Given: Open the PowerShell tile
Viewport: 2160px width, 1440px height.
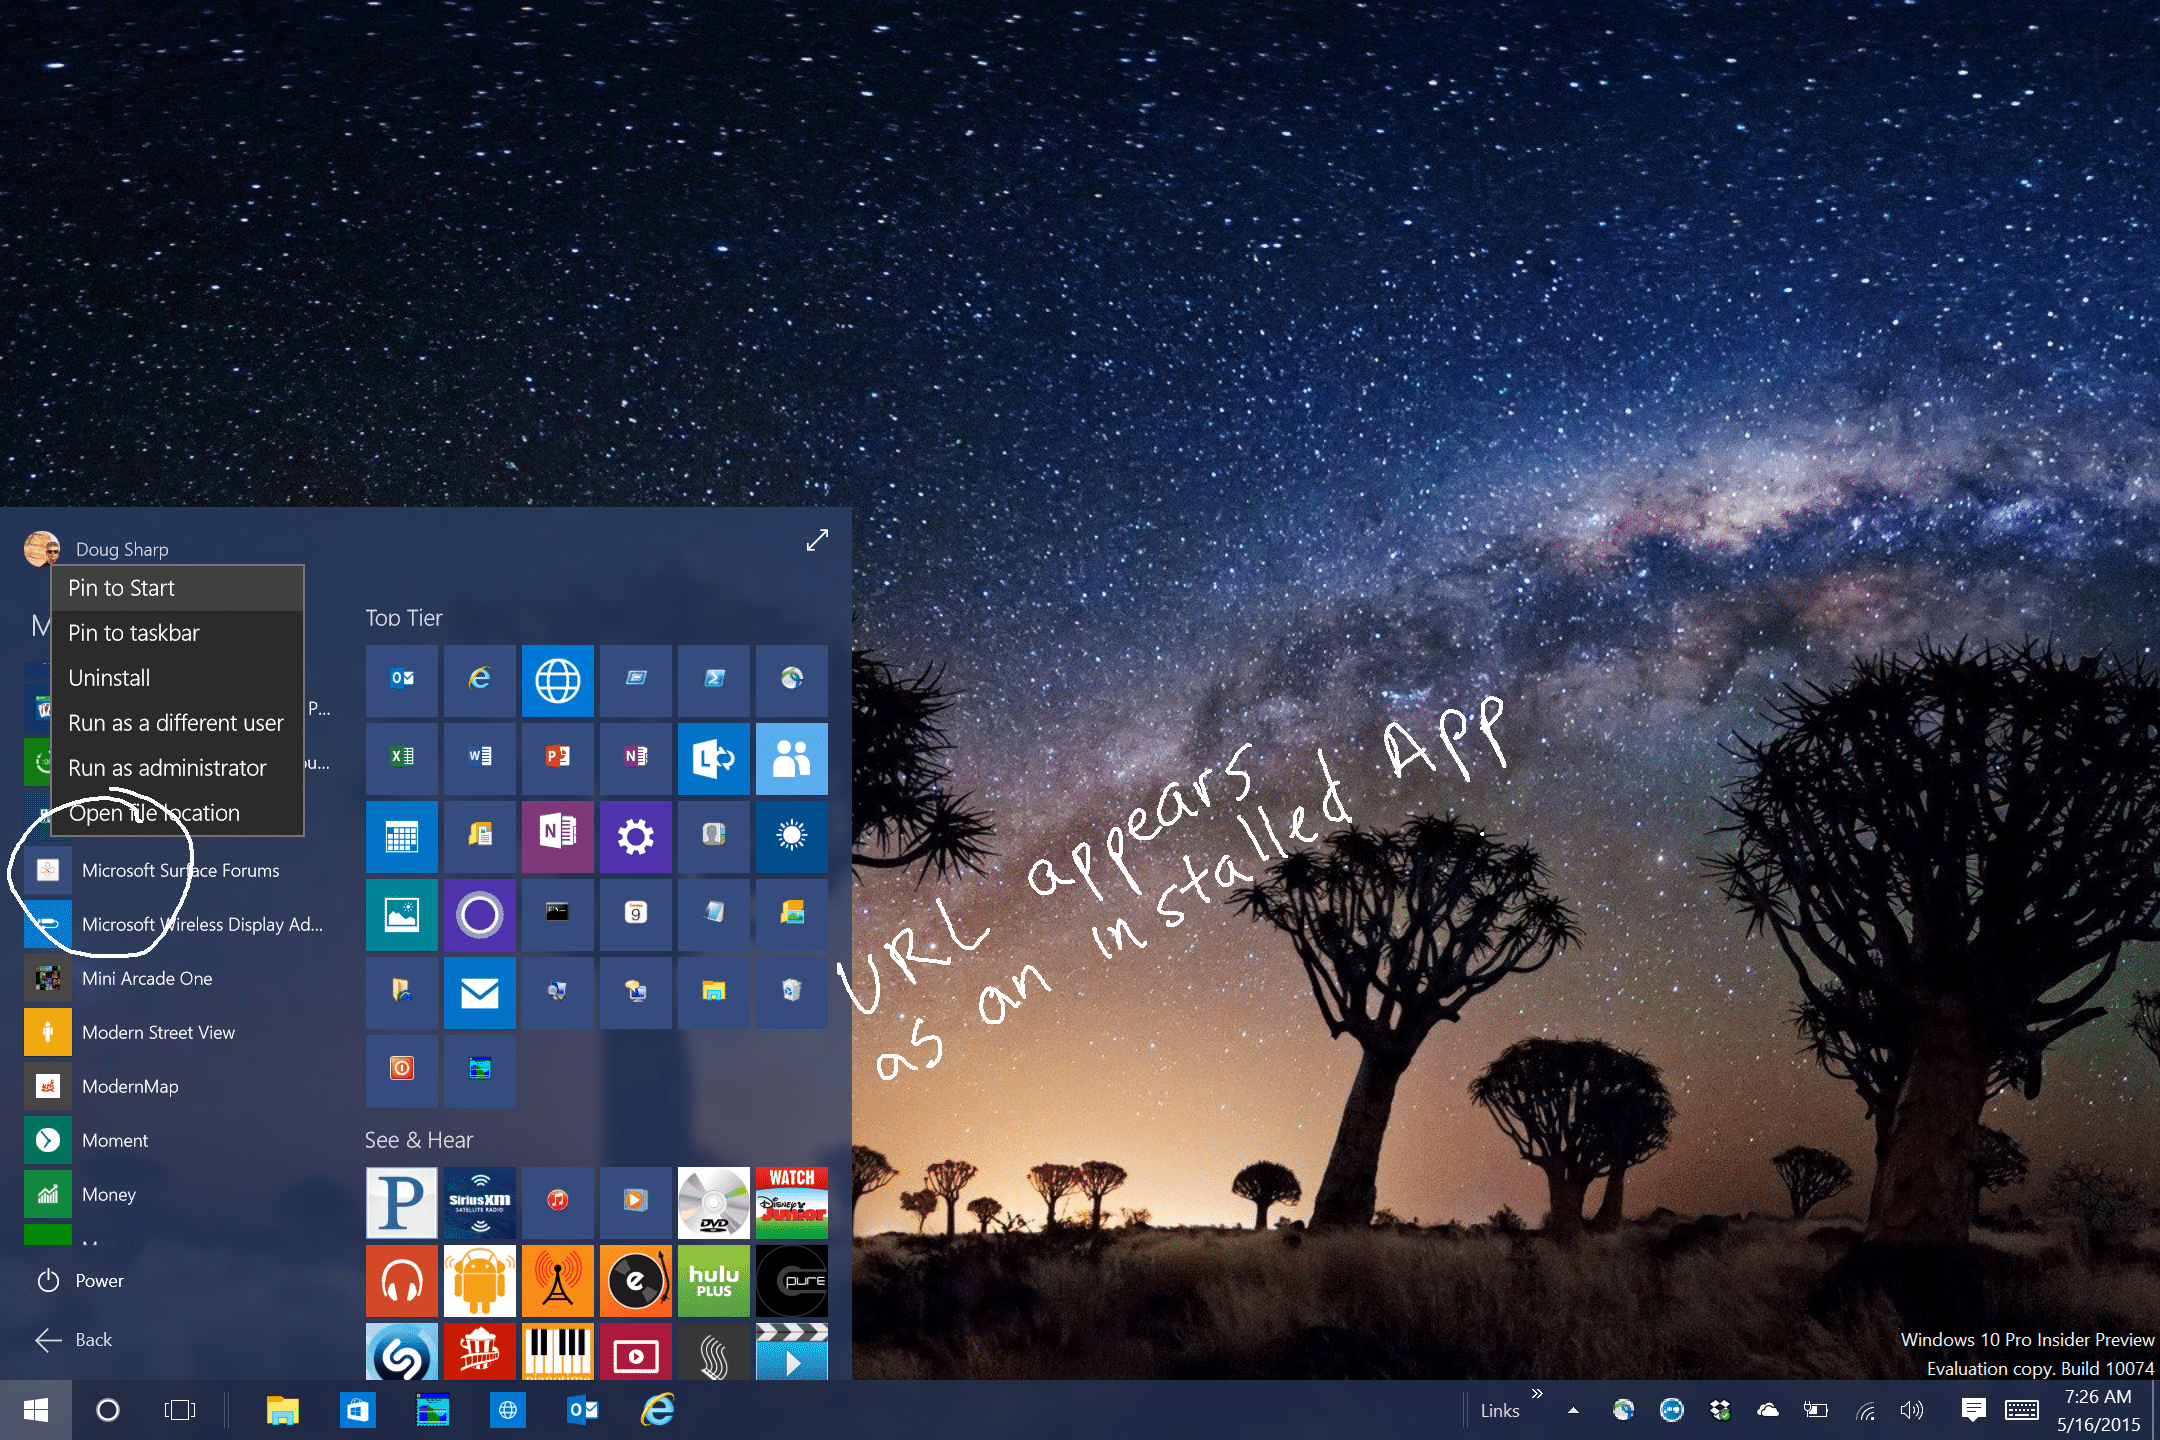Looking at the screenshot, I should tap(713, 680).
